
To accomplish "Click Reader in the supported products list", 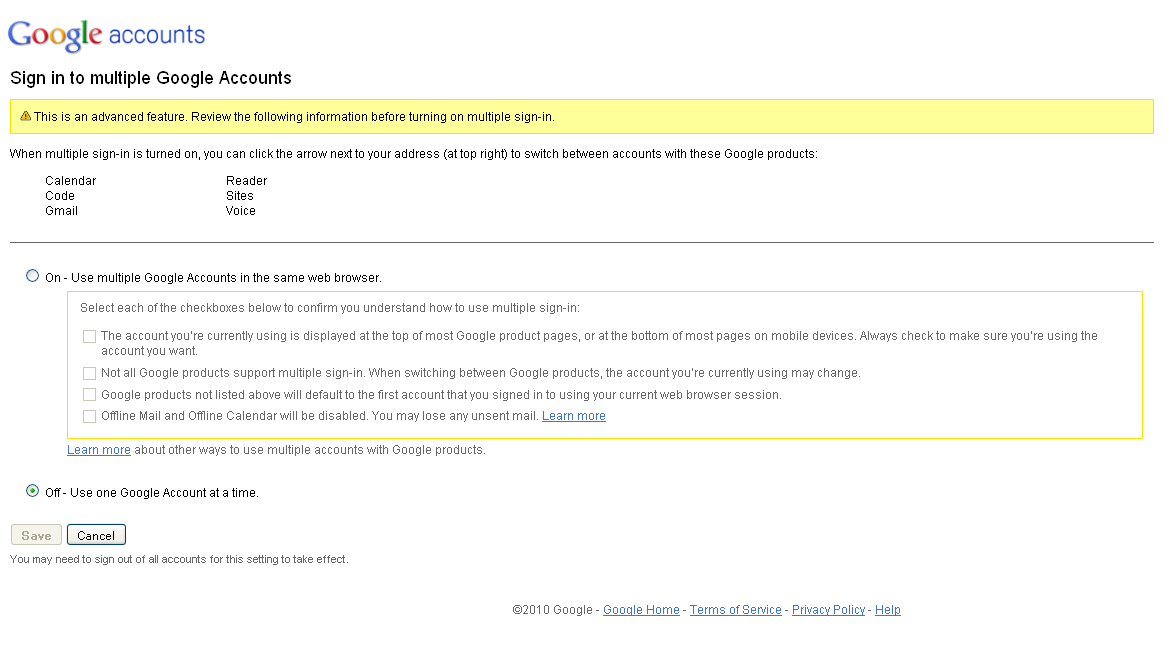I will [x=246, y=181].
